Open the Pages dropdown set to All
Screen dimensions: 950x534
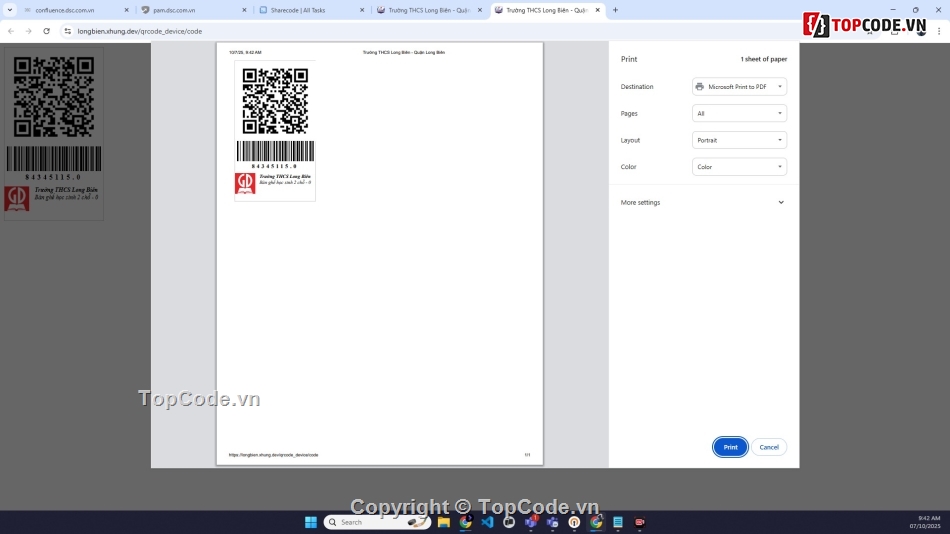coord(739,114)
